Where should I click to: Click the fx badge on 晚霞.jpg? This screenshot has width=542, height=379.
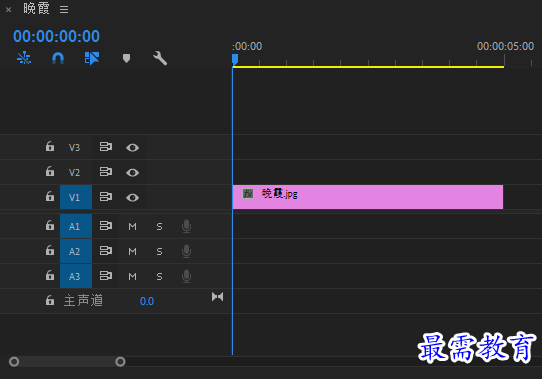[248, 193]
